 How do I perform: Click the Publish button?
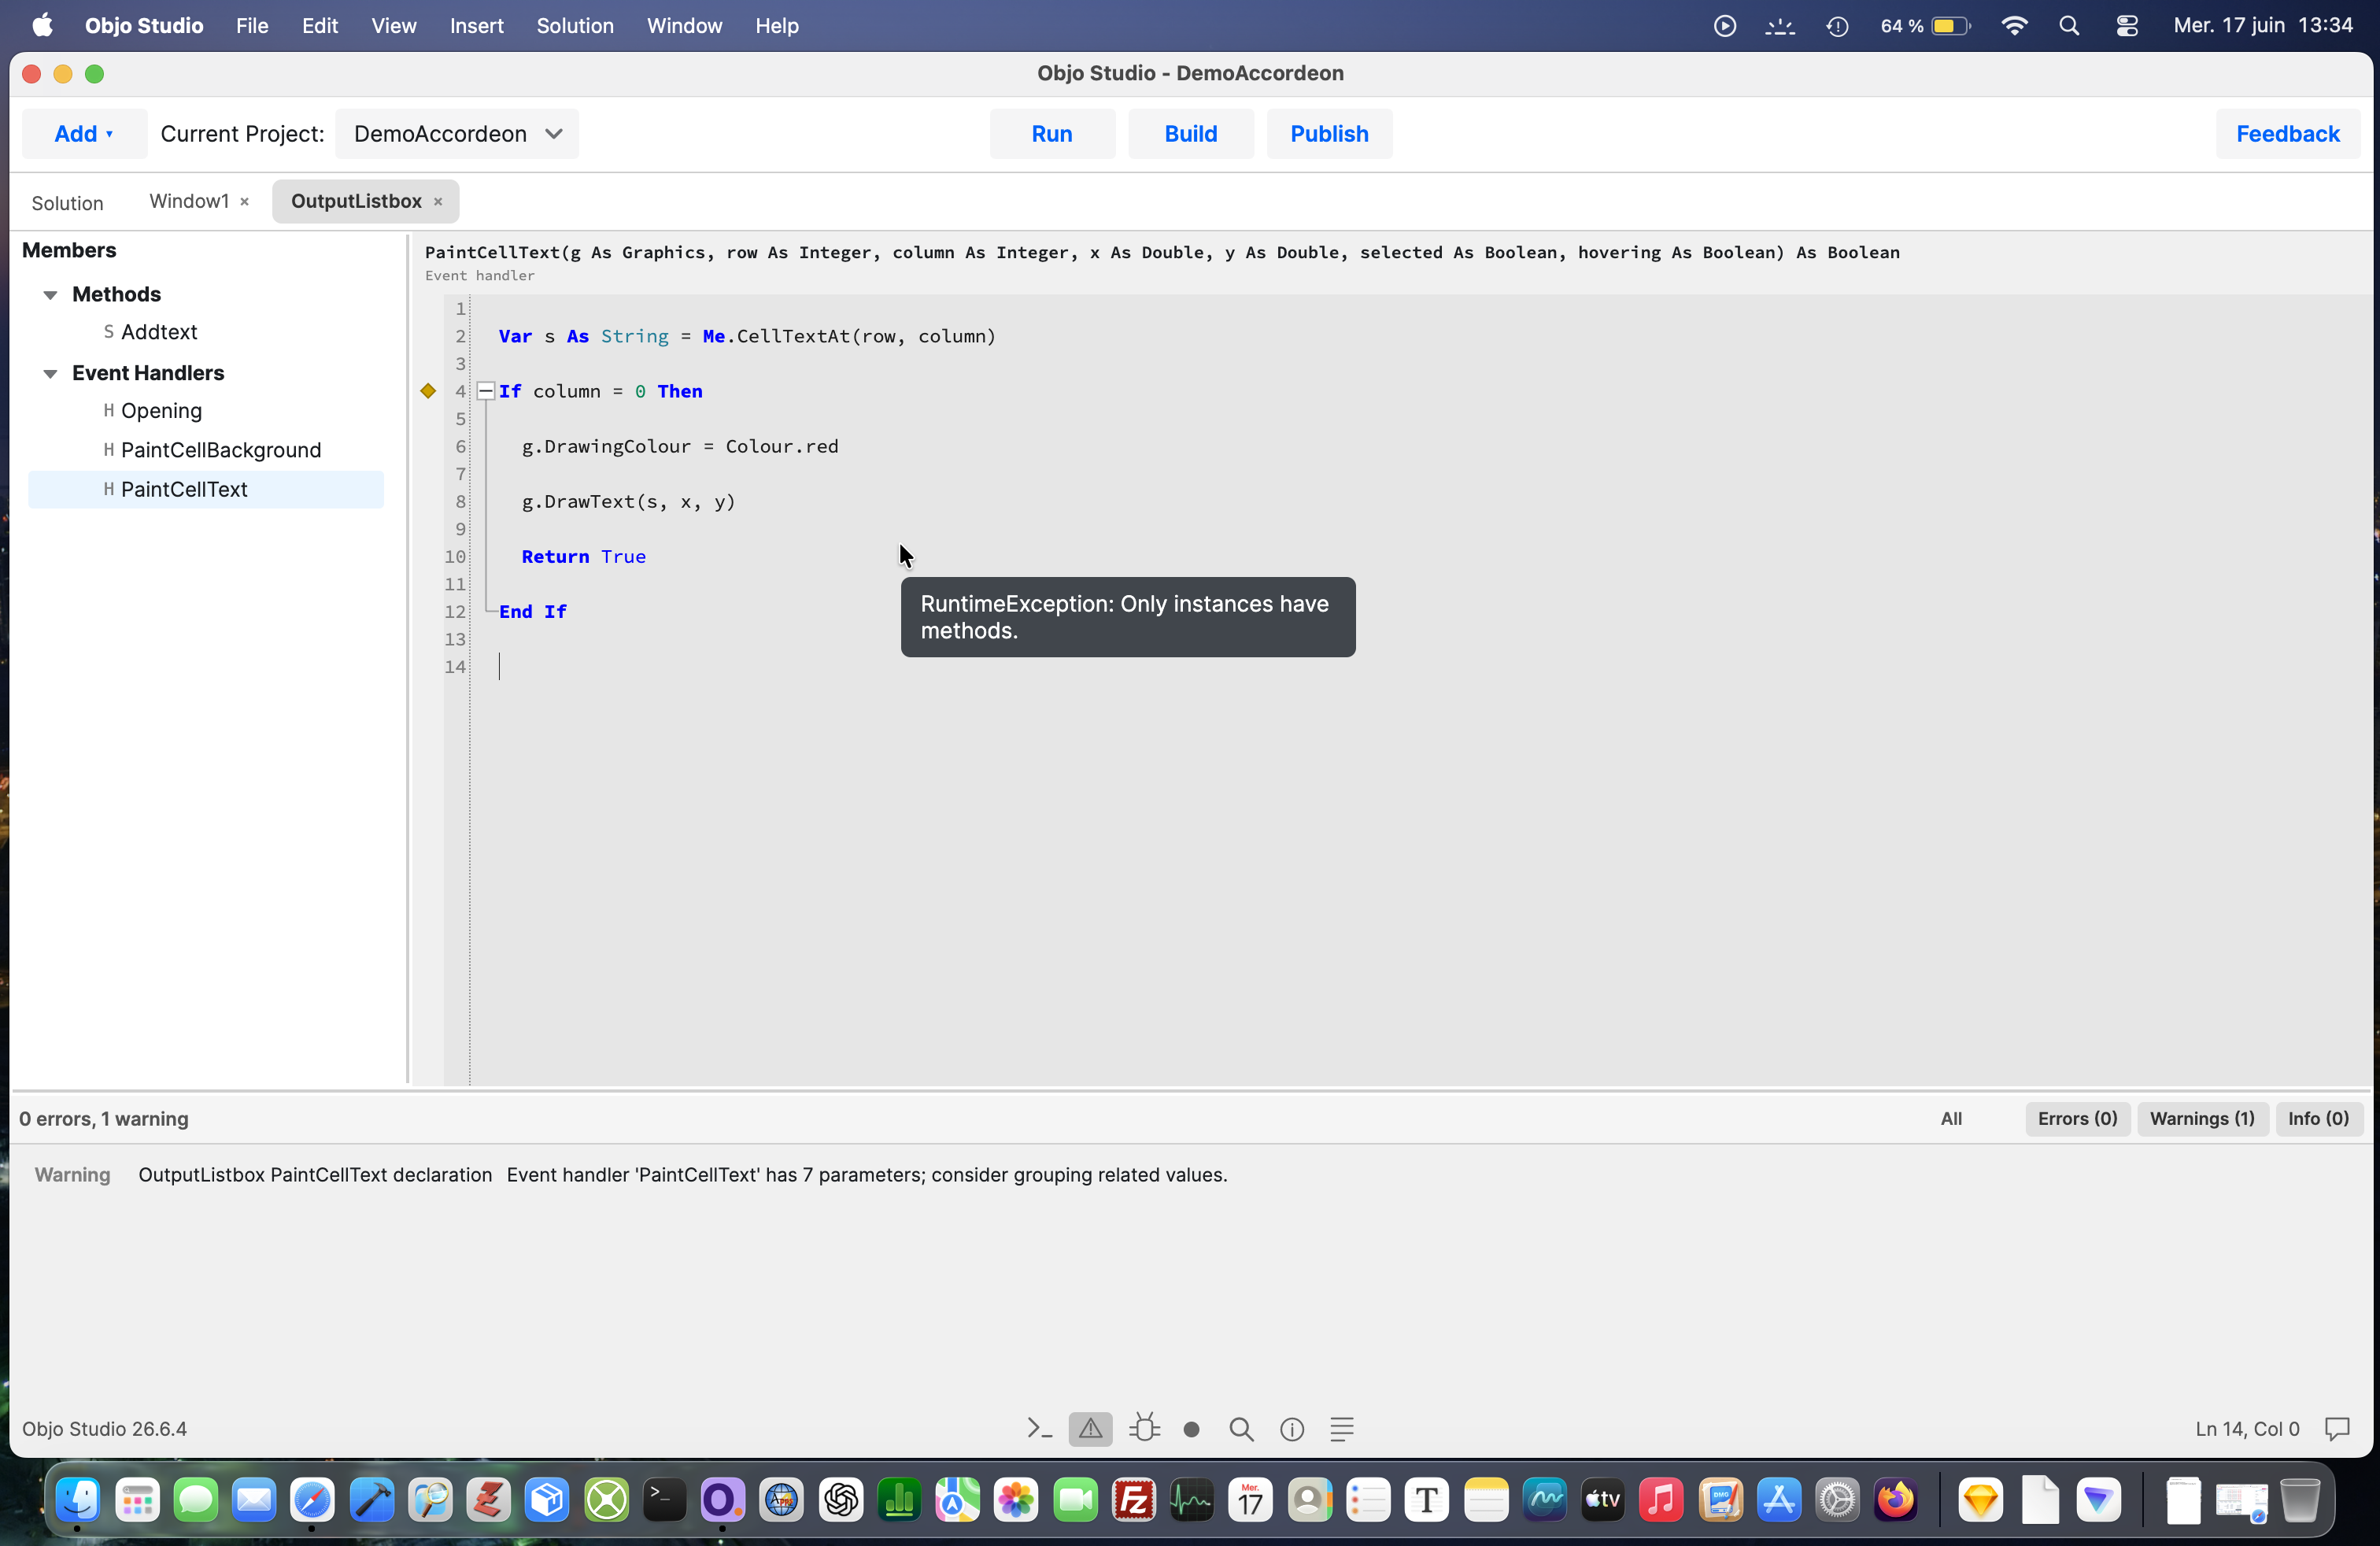1329,134
